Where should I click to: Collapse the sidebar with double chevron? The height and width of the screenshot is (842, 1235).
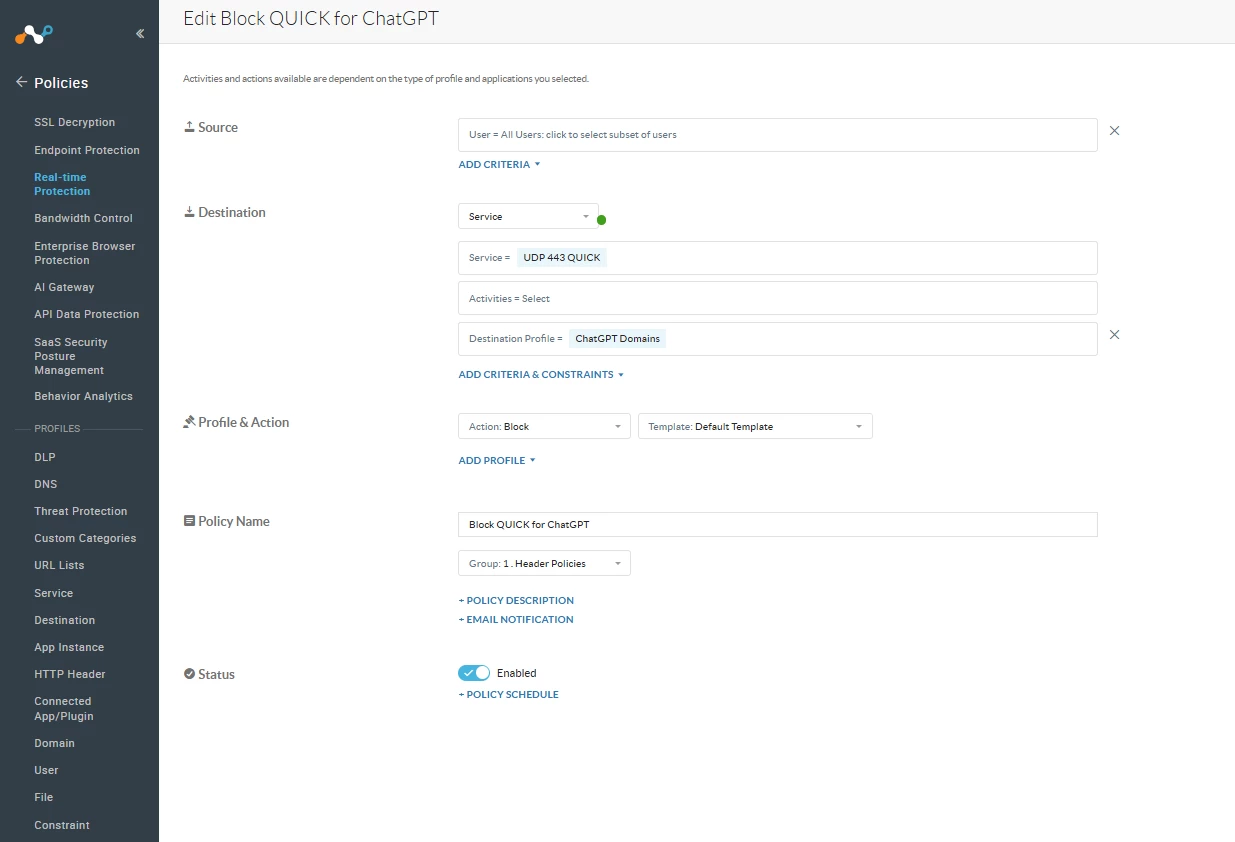click(140, 34)
